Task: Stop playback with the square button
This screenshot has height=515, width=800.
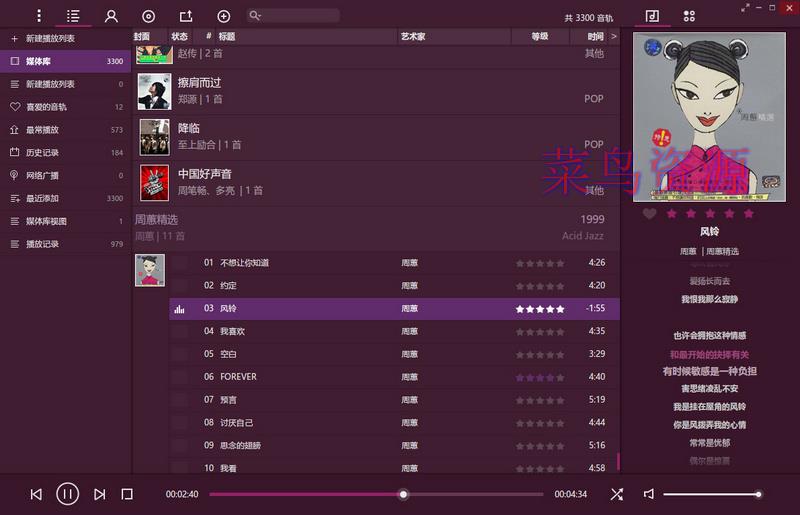Action: point(127,494)
